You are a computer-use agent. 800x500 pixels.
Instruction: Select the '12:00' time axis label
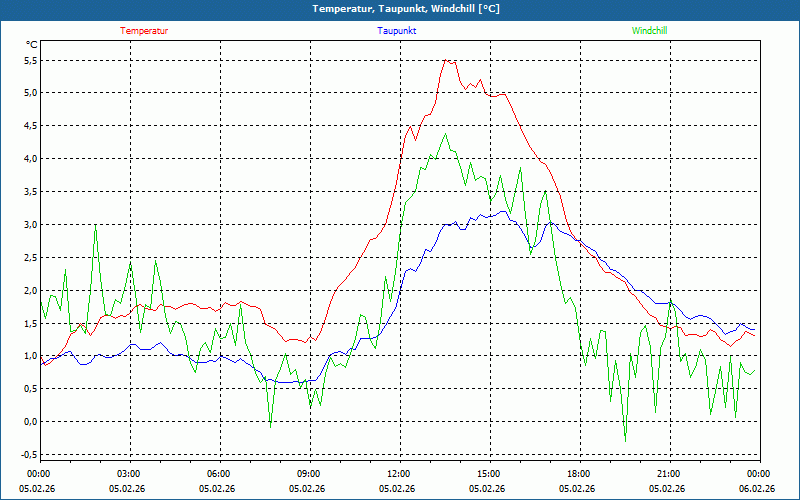398,474
